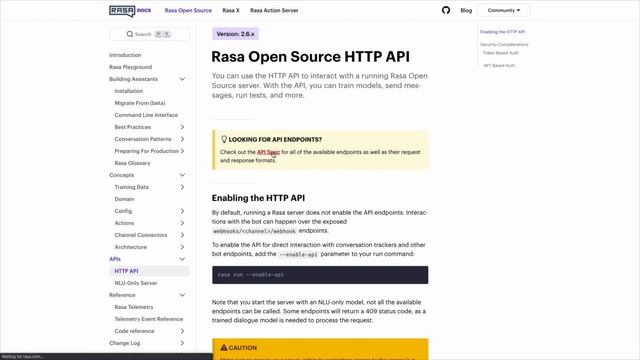The image size is (640, 360).
Task: Jump to Token Based Auth section
Action: 500,53
